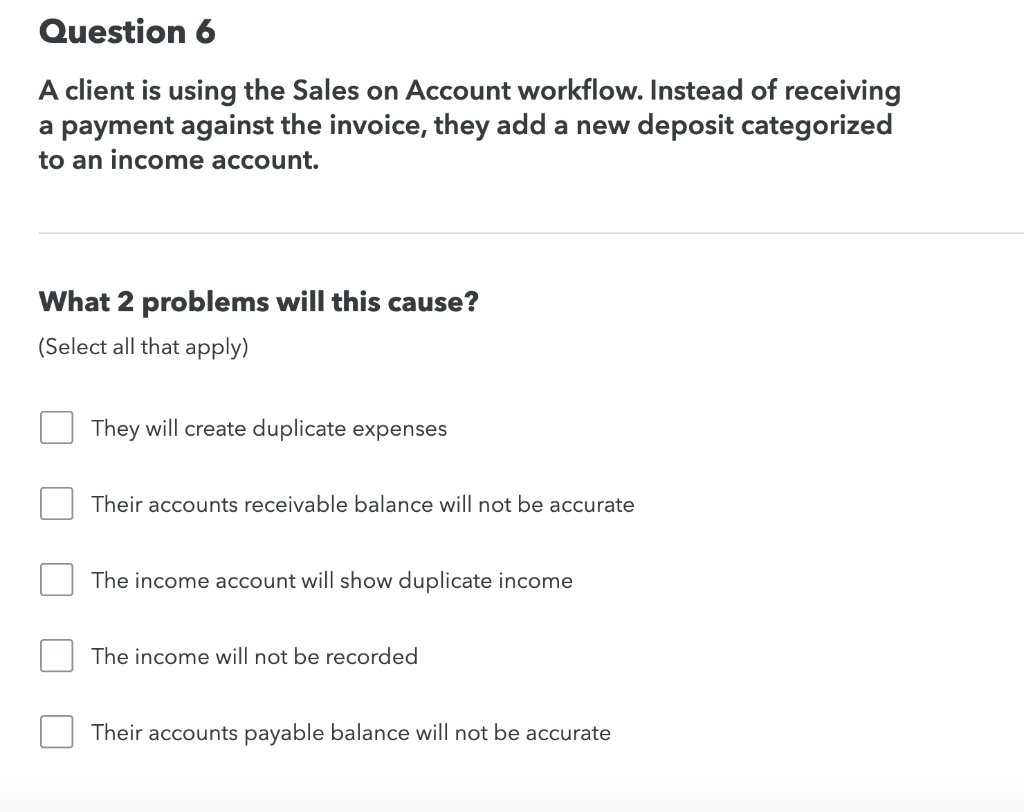Click the duplicate expenses answer label text
Image resolution: width=1024 pixels, height=812 pixels.
[268, 428]
